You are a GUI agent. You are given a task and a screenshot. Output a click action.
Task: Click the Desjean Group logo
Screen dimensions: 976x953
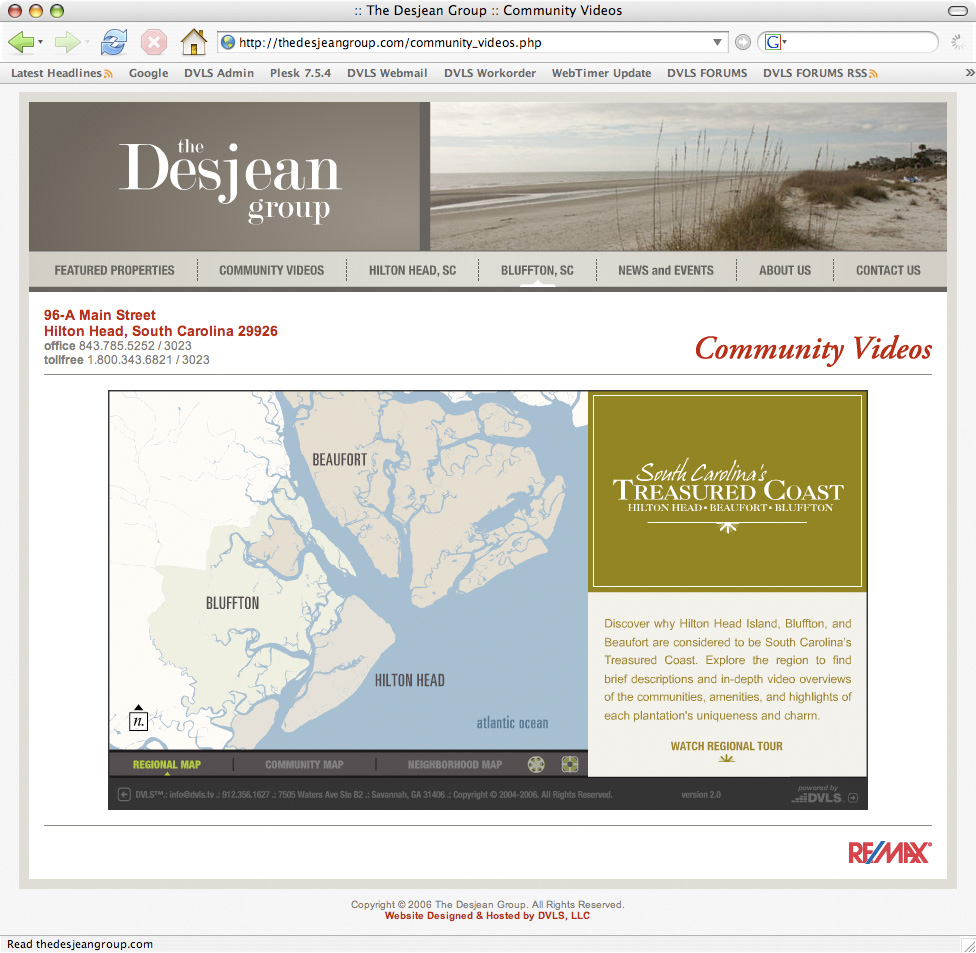[x=230, y=181]
